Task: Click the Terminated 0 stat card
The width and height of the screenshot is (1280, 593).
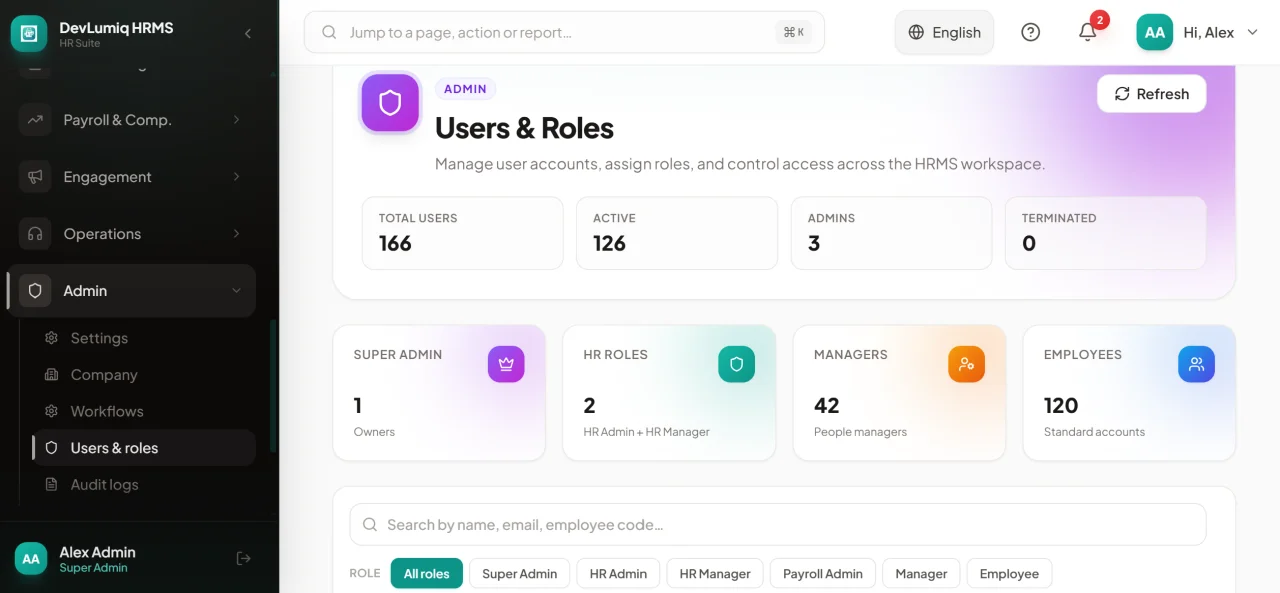Action: click(1105, 233)
